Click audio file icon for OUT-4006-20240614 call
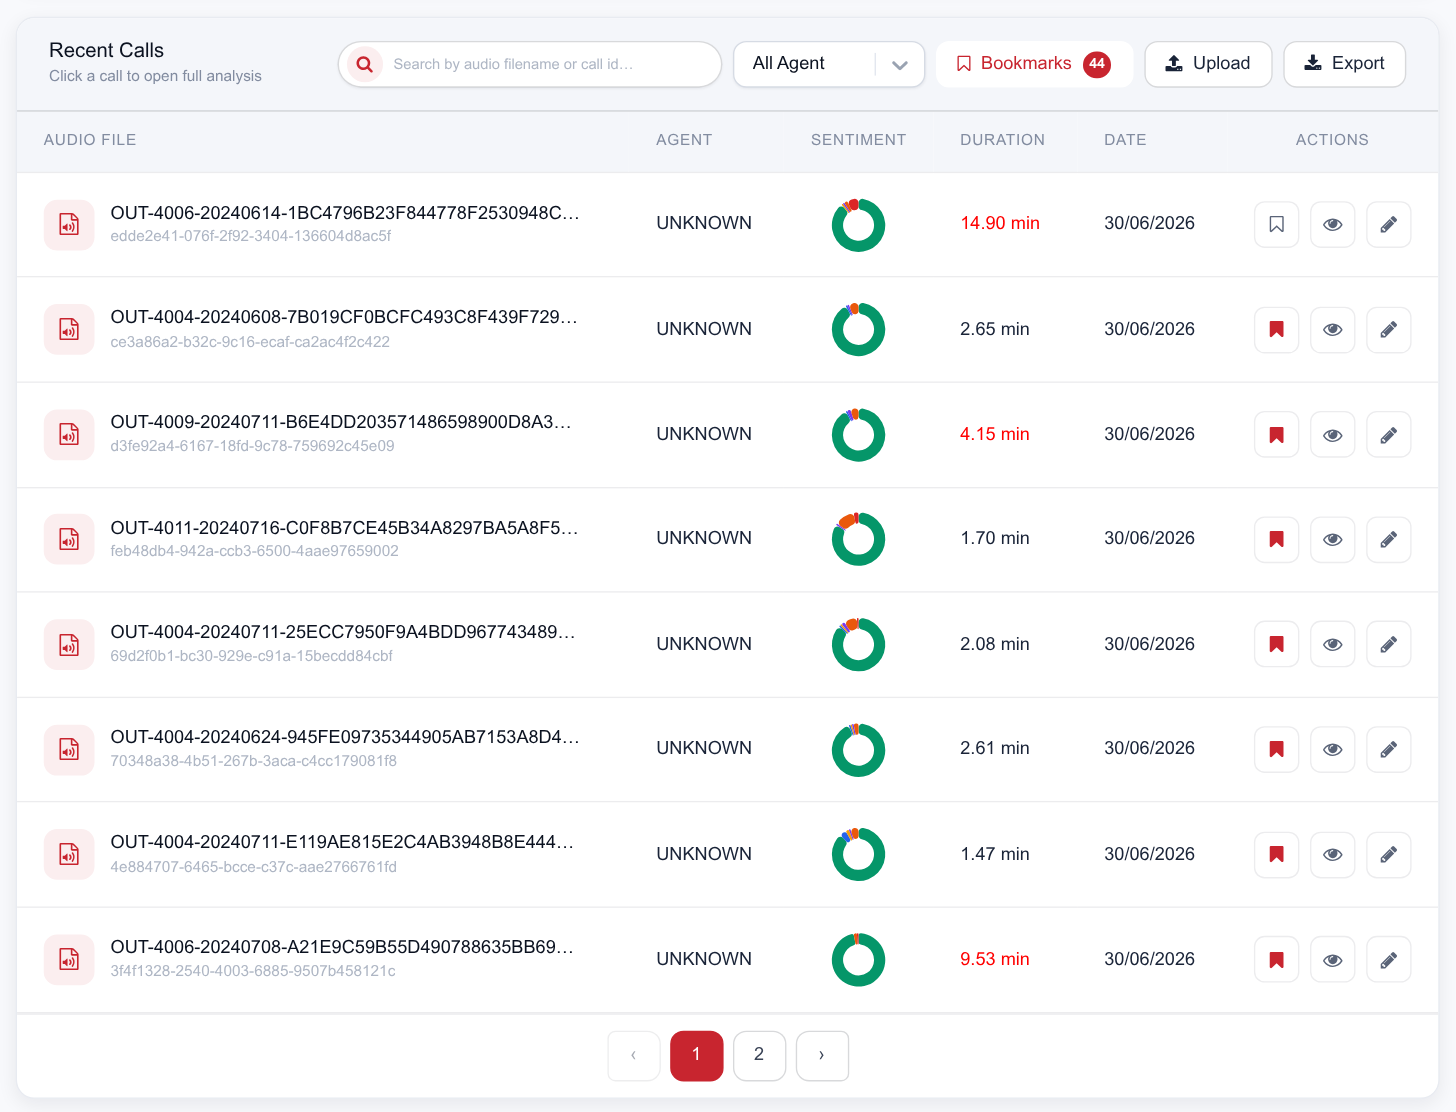 69,225
